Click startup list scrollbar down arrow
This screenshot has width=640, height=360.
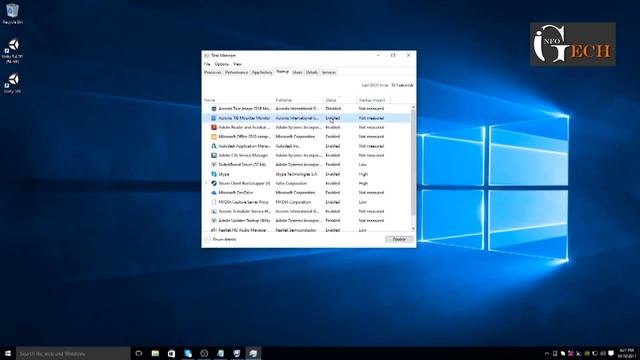pos(413,229)
